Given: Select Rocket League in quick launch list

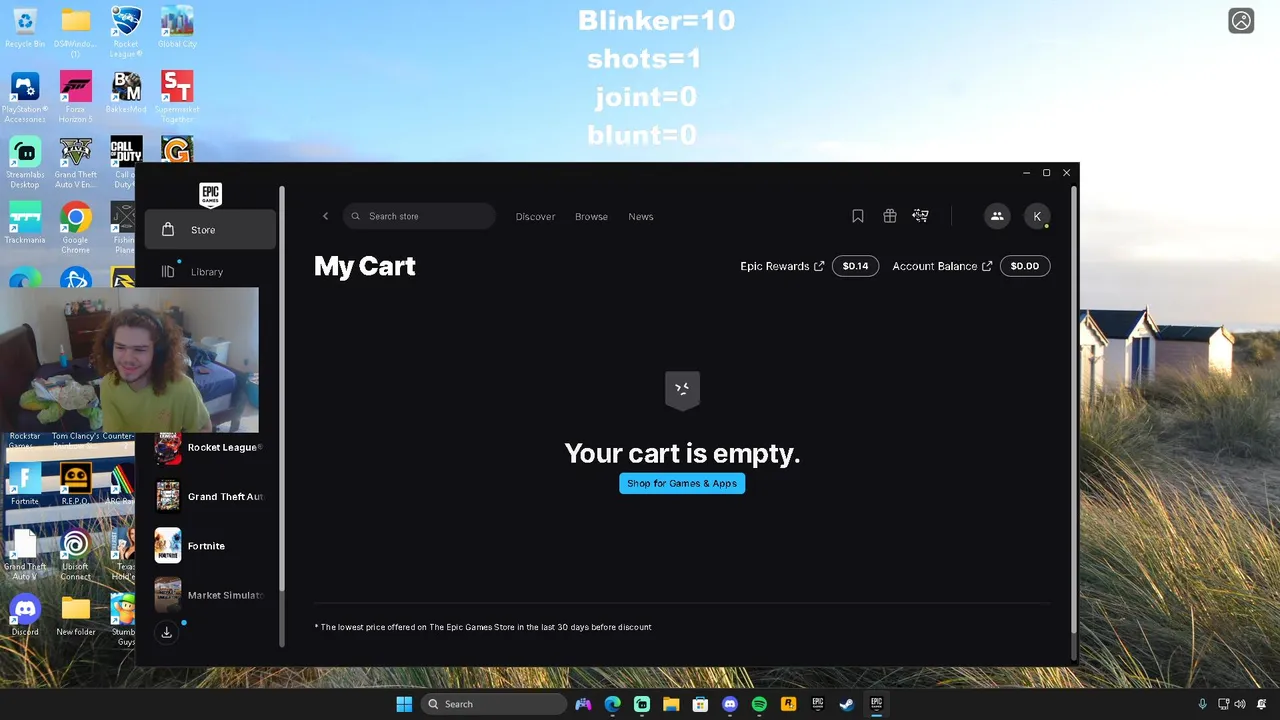Looking at the screenshot, I should point(210,447).
